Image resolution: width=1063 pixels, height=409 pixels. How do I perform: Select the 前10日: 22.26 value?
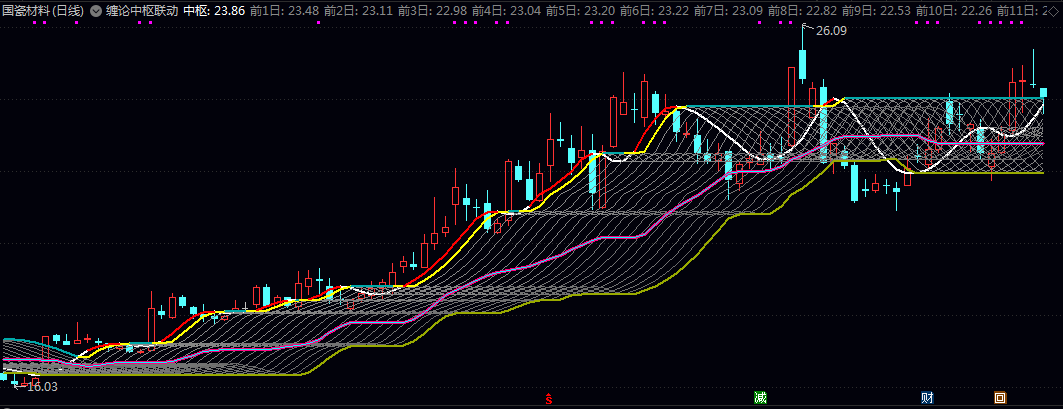(x=952, y=11)
